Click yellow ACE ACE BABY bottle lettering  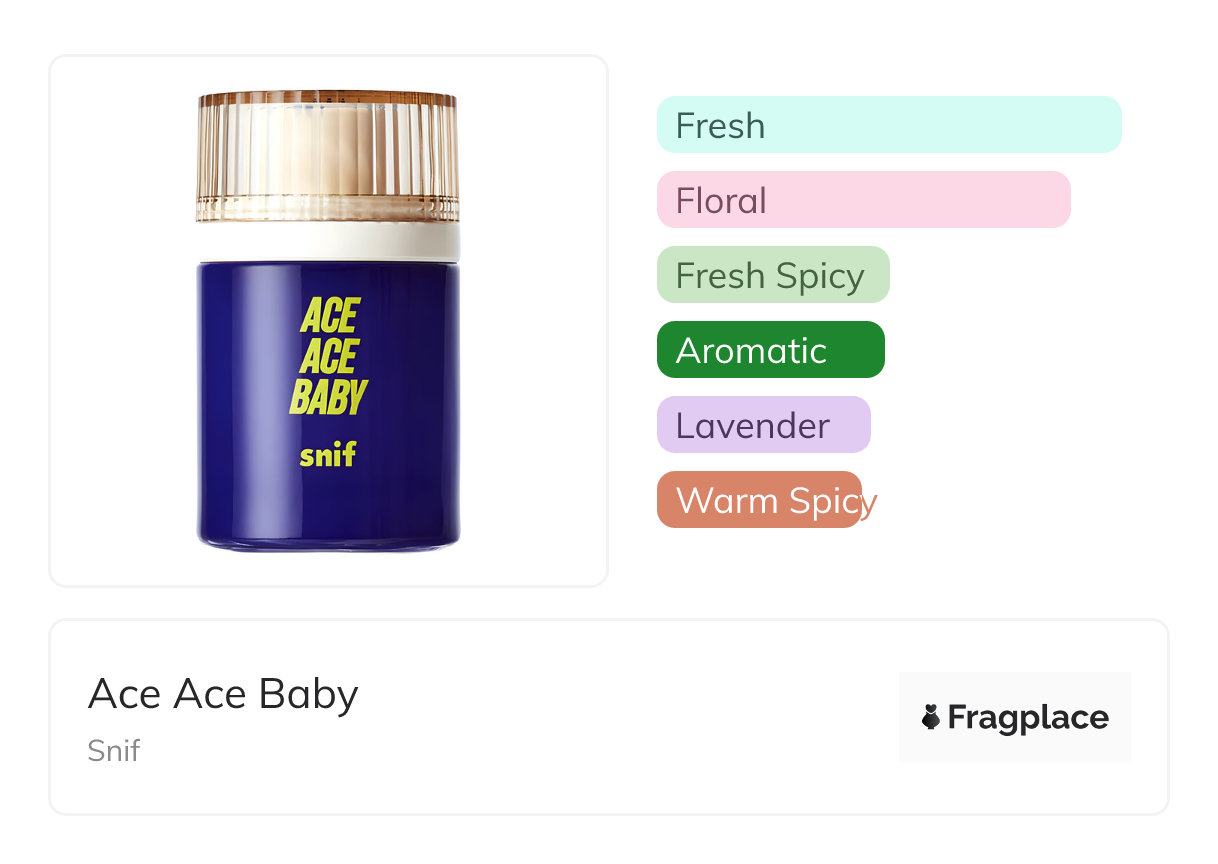329,357
